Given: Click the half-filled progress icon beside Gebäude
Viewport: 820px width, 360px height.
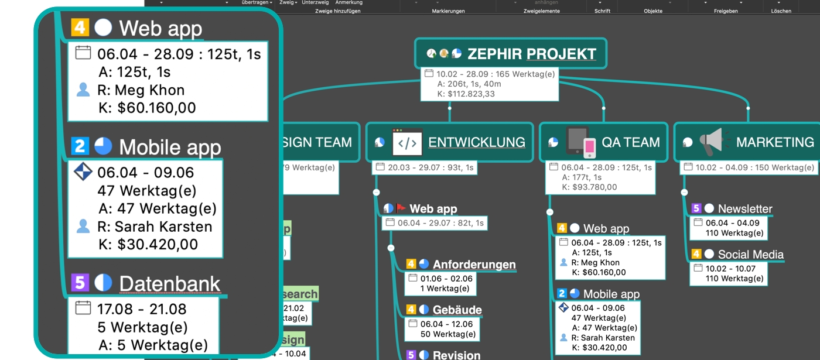Looking at the screenshot, I should pyautogui.click(x=424, y=310).
